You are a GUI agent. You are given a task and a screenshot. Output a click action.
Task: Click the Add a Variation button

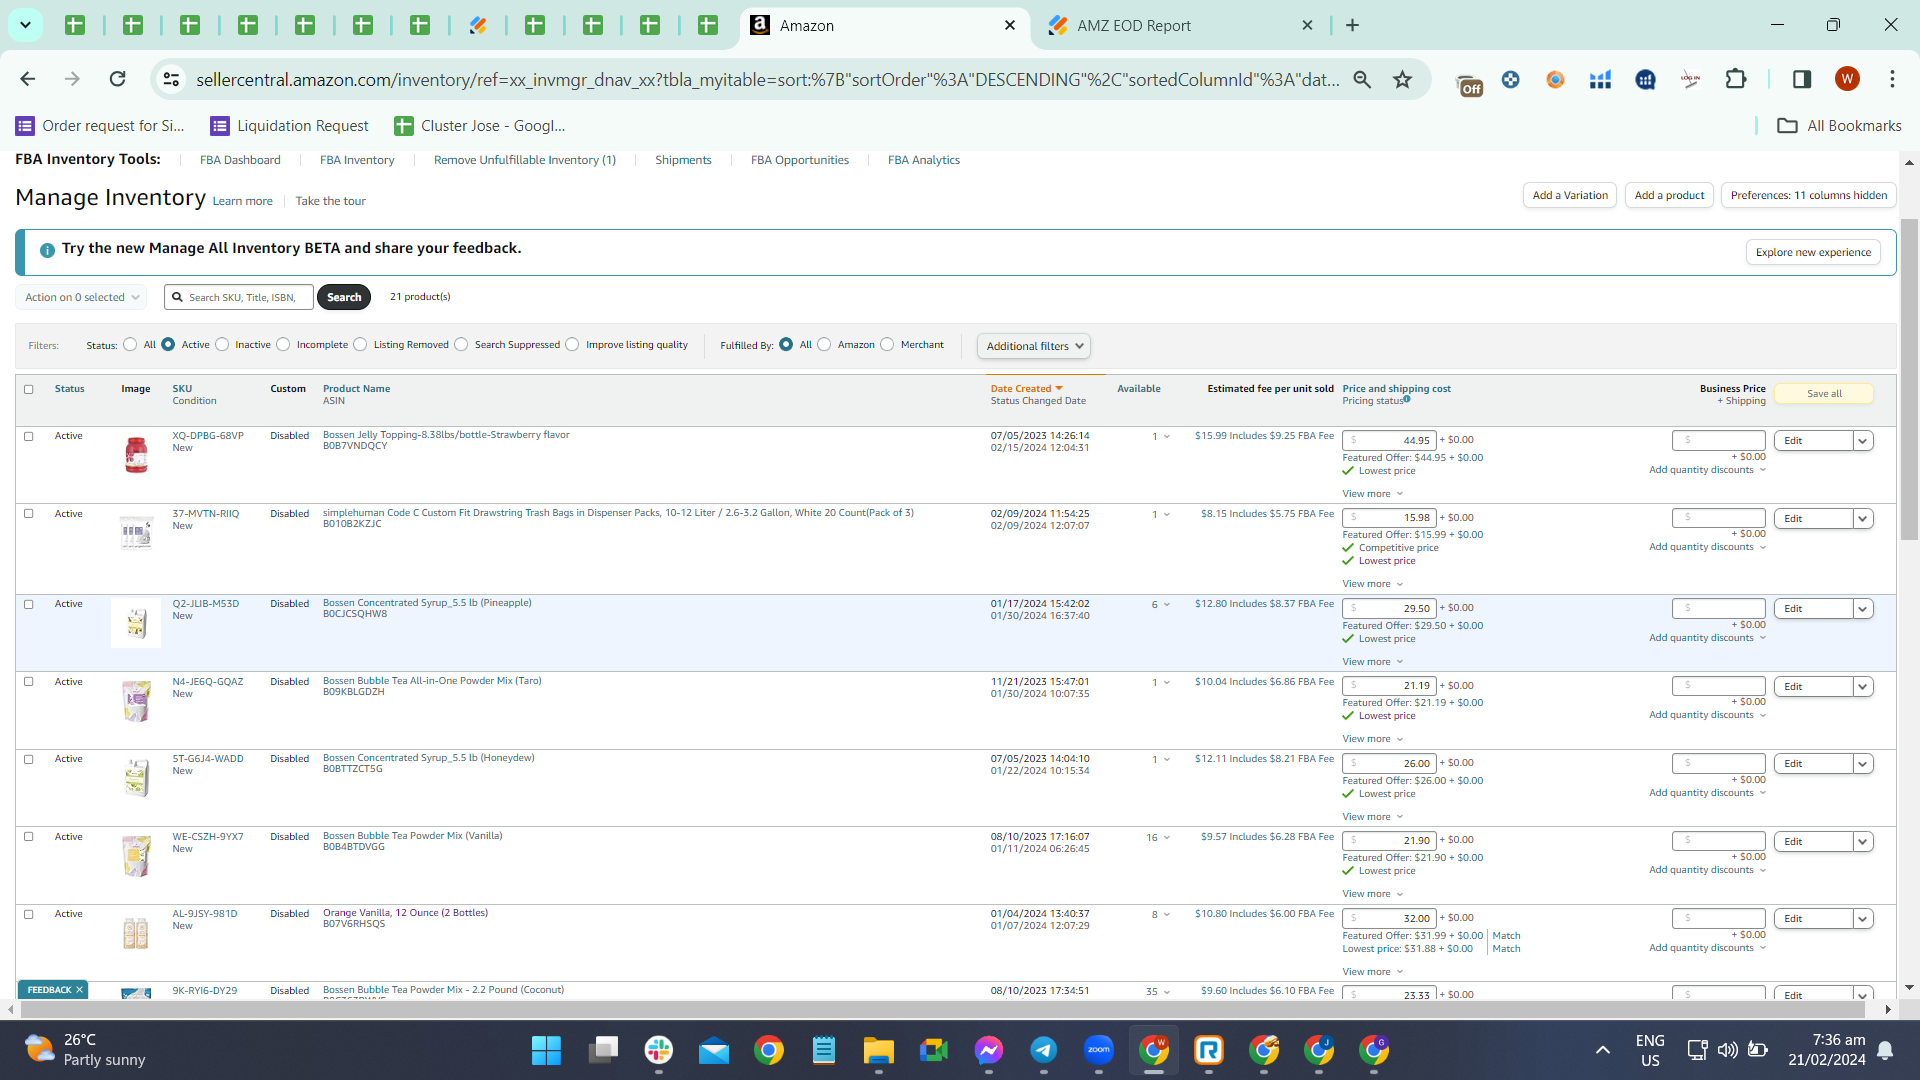pyautogui.click(x=1570, y=196)
